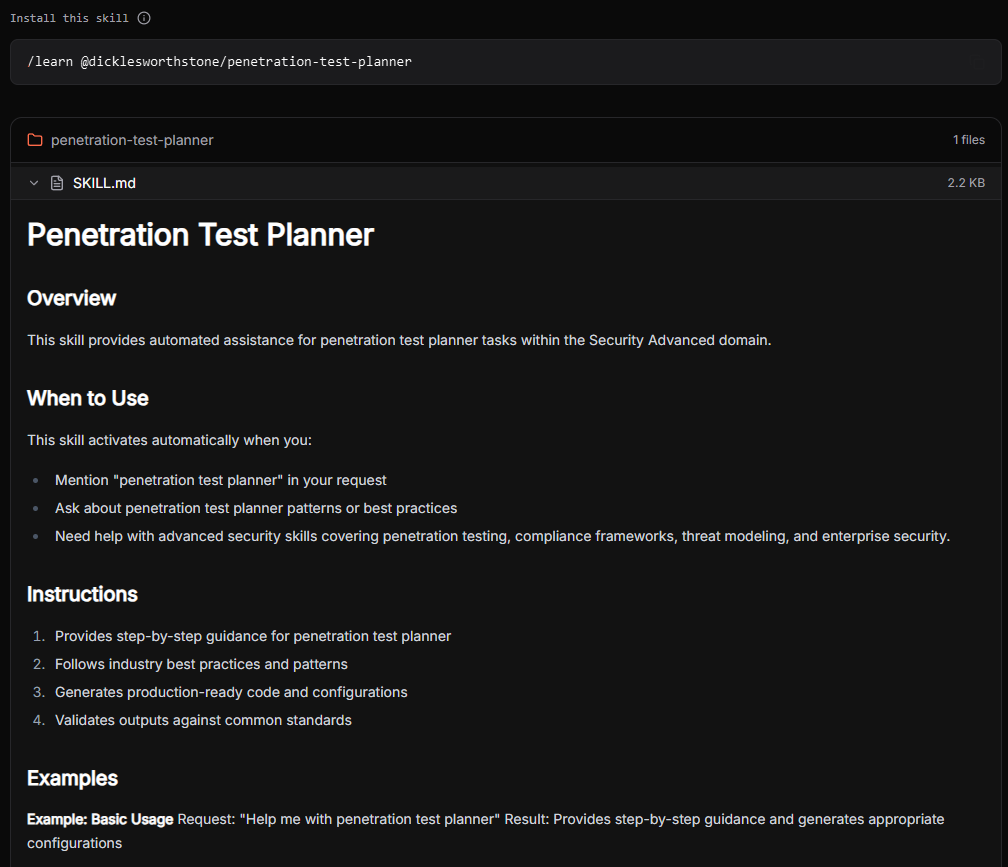The width and height of the screenshot is (1008, 867).
Task: Click the first bullet about mentioning penetration test planner
Action: [220, 480]
